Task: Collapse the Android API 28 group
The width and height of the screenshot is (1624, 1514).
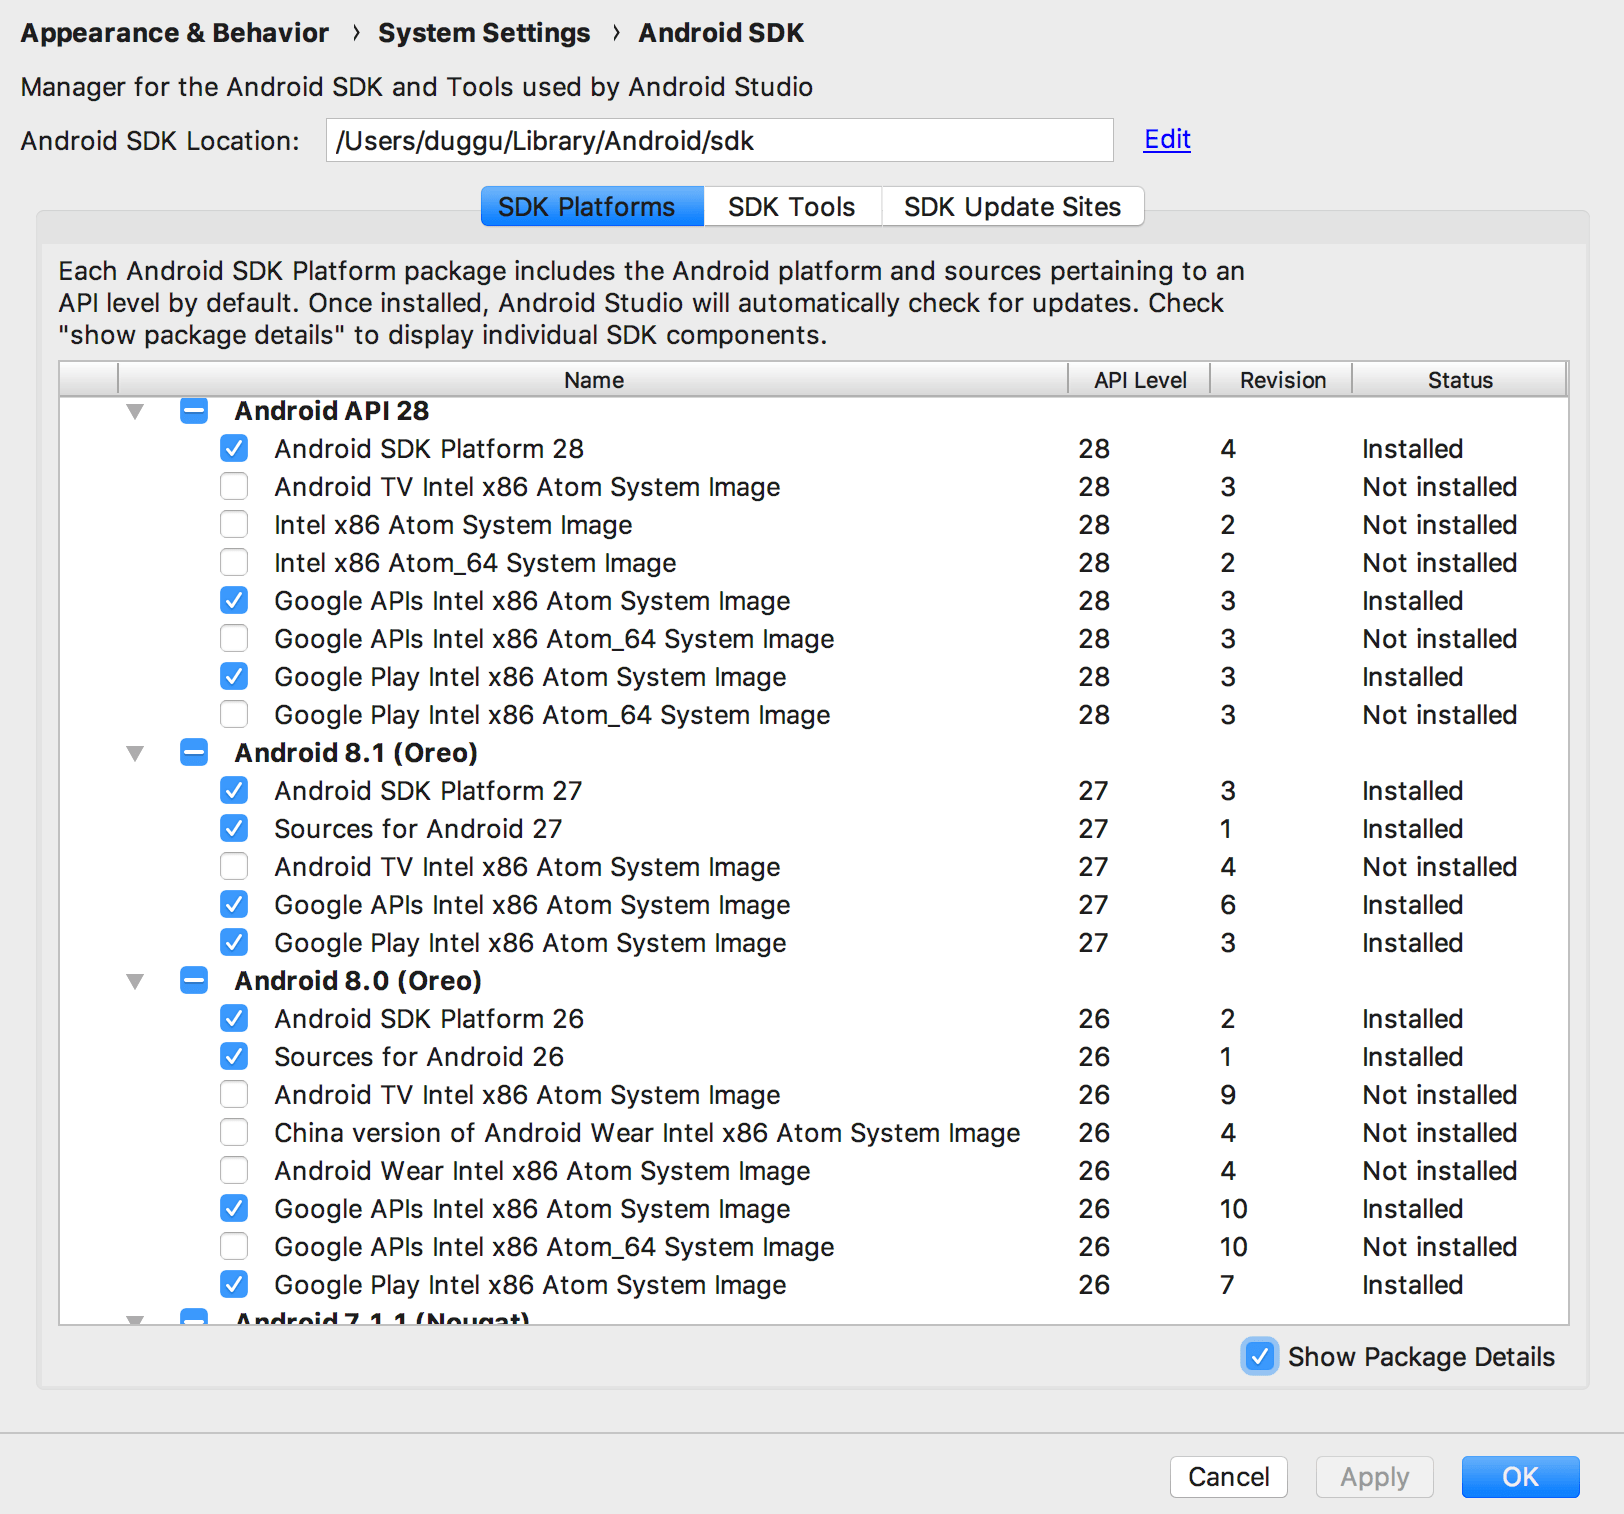Action: (x=135, y=411)
